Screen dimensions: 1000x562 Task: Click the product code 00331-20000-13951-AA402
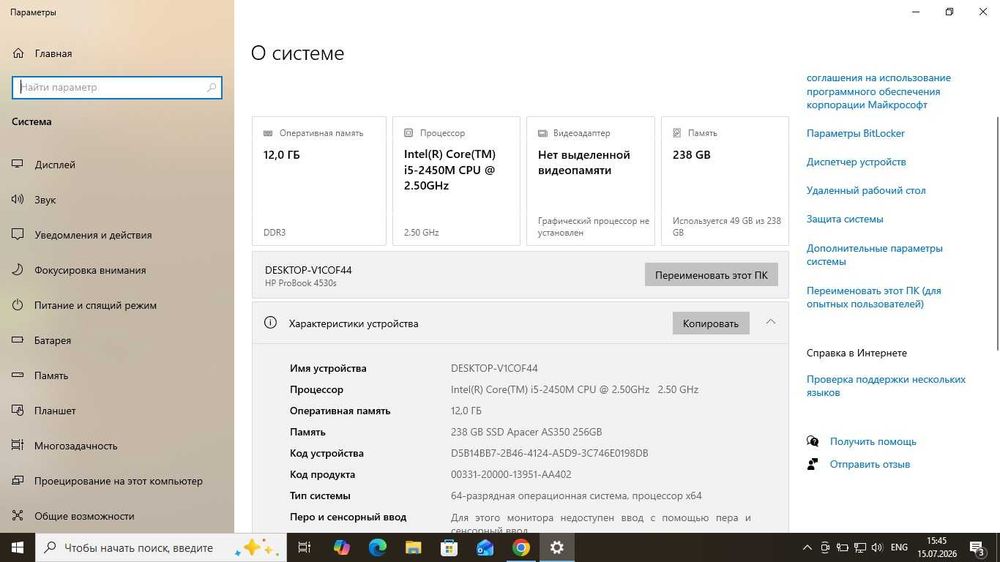pyautogui.click(x=511, y=474)
